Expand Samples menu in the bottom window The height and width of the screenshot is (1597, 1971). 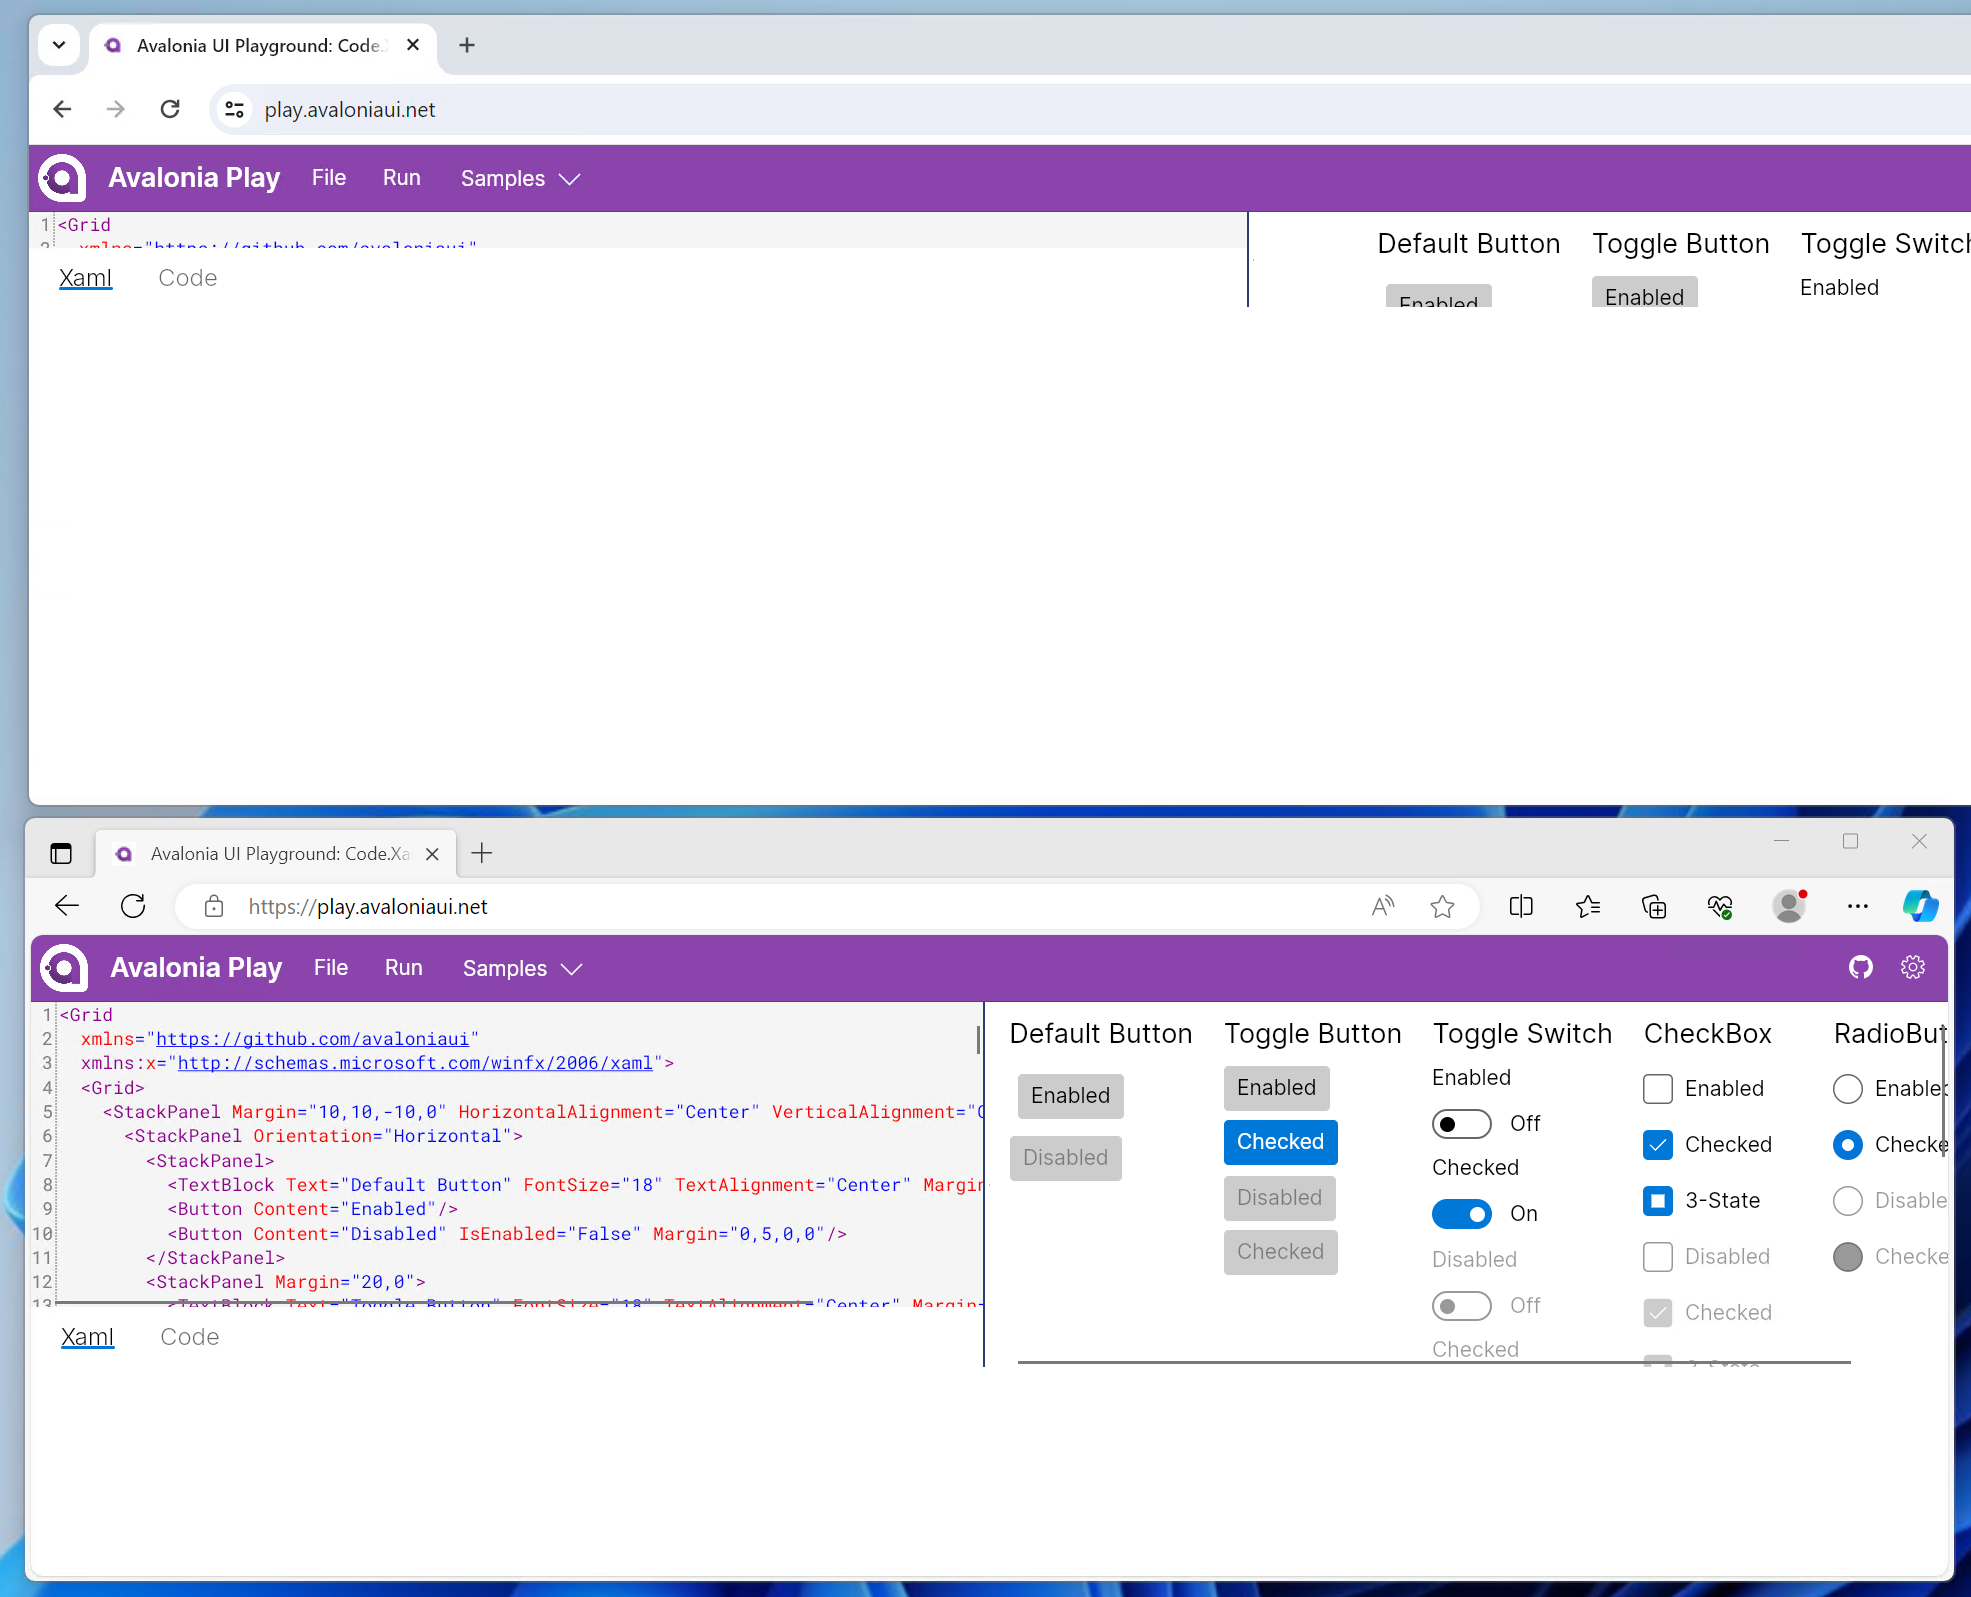click(521, 968)
